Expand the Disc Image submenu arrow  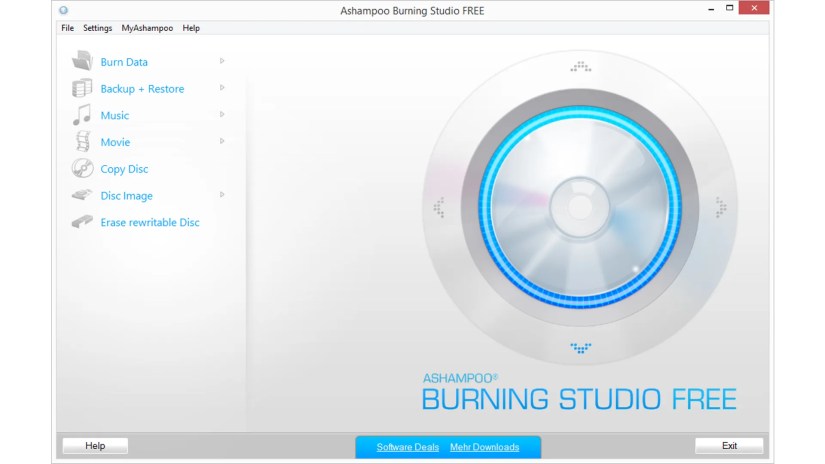pyautogui.click(x=222, y=195)
